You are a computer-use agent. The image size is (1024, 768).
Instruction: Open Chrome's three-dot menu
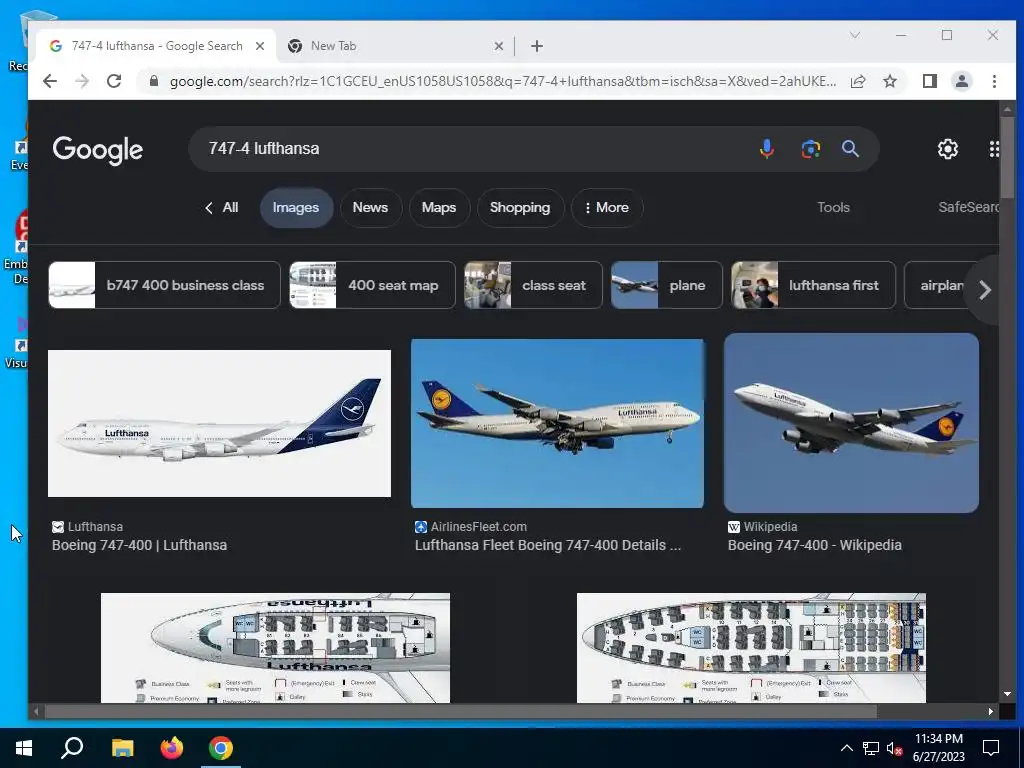[x=994, y=81]
